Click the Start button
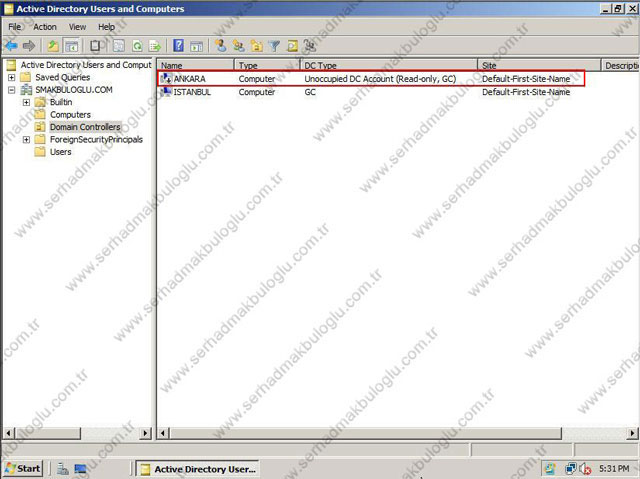Viewport: 640px width, 479px height. [x=23, y=468]
